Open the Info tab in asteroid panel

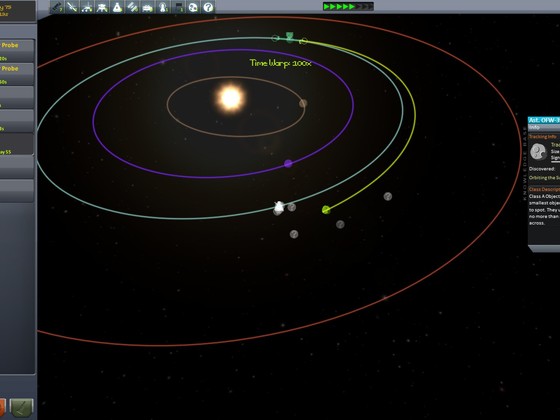click(x=535, y=128)
